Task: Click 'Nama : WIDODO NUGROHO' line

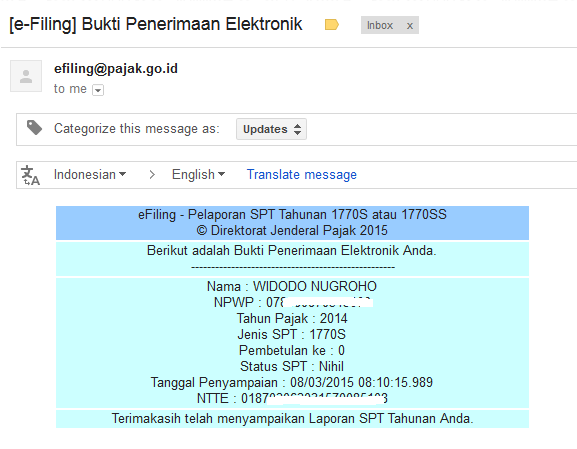Action: pos(292,286)
